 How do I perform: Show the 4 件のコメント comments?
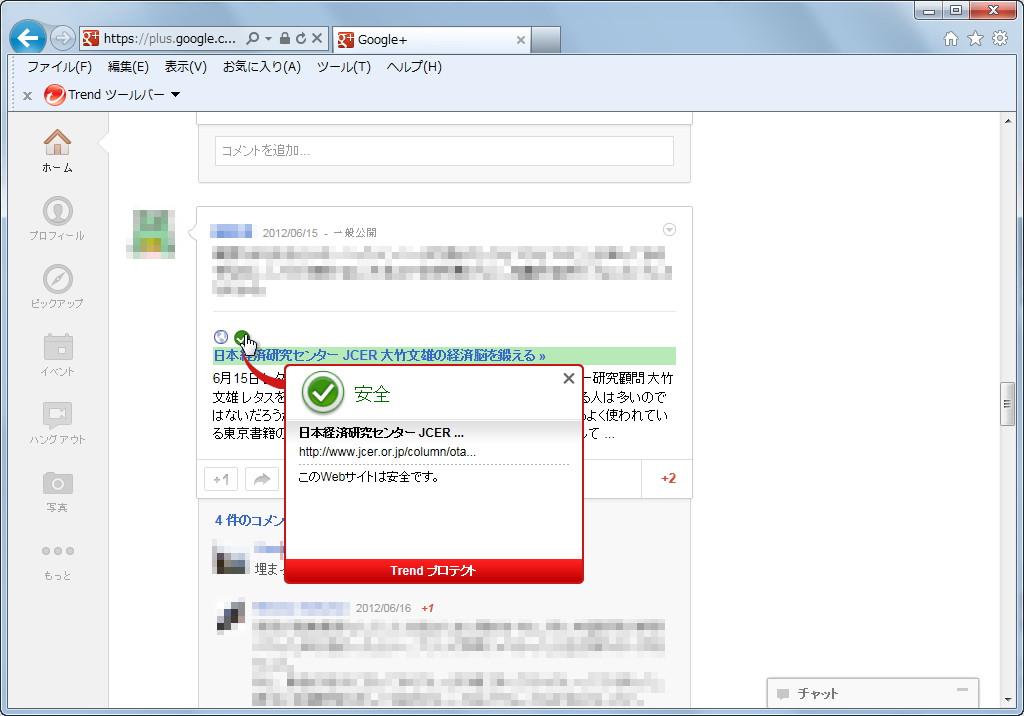[x=248, y=520]
